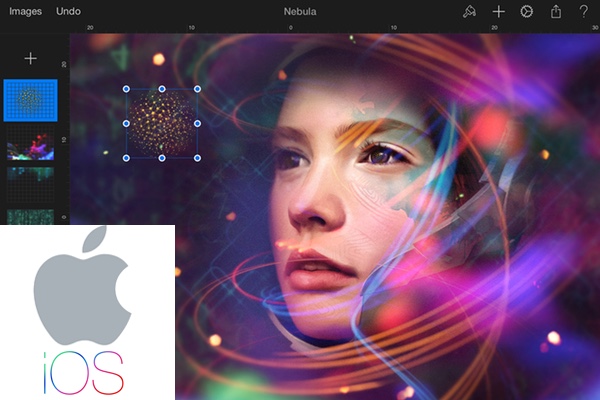Grab the middle-left selection handle
The width and height of the screenshot is (600, 400).
tap(126, 124)
